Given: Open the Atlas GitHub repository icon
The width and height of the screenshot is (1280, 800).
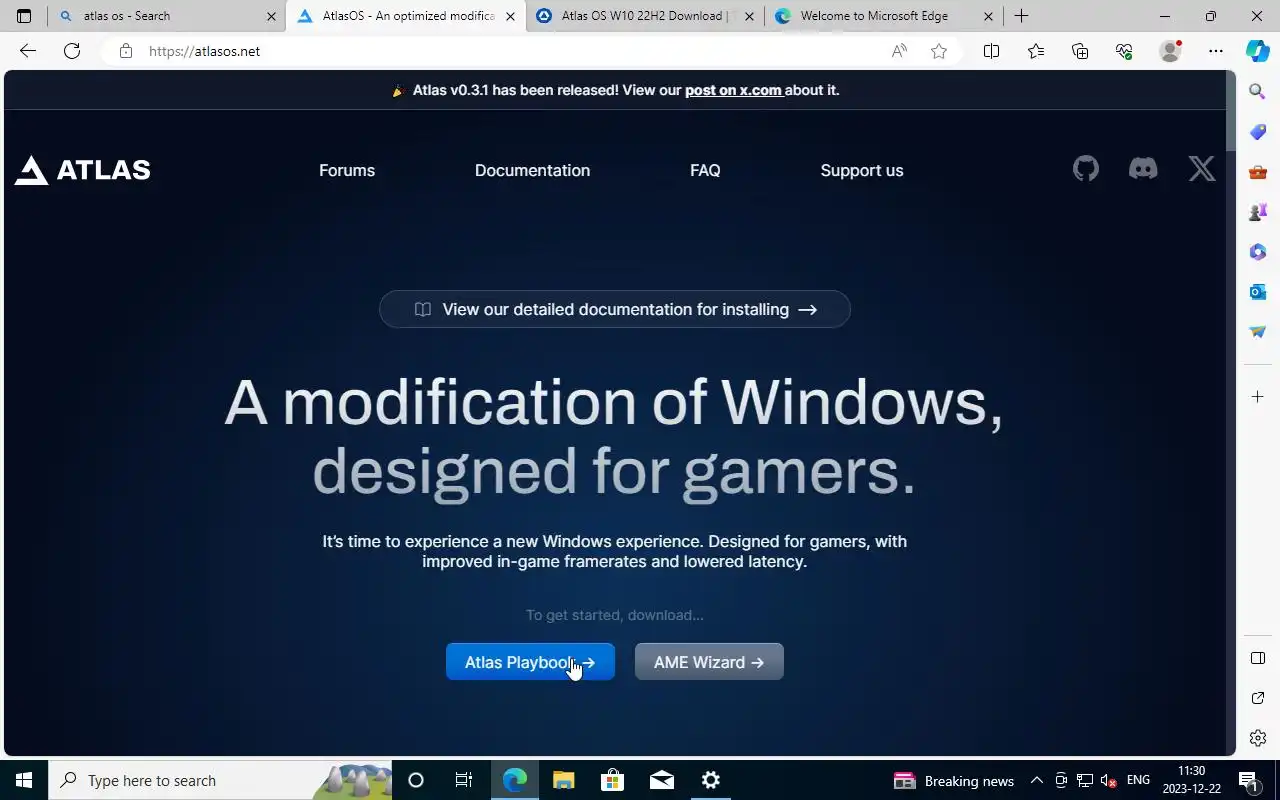Looking at the screenshot, I should [x=1086, y=169].
